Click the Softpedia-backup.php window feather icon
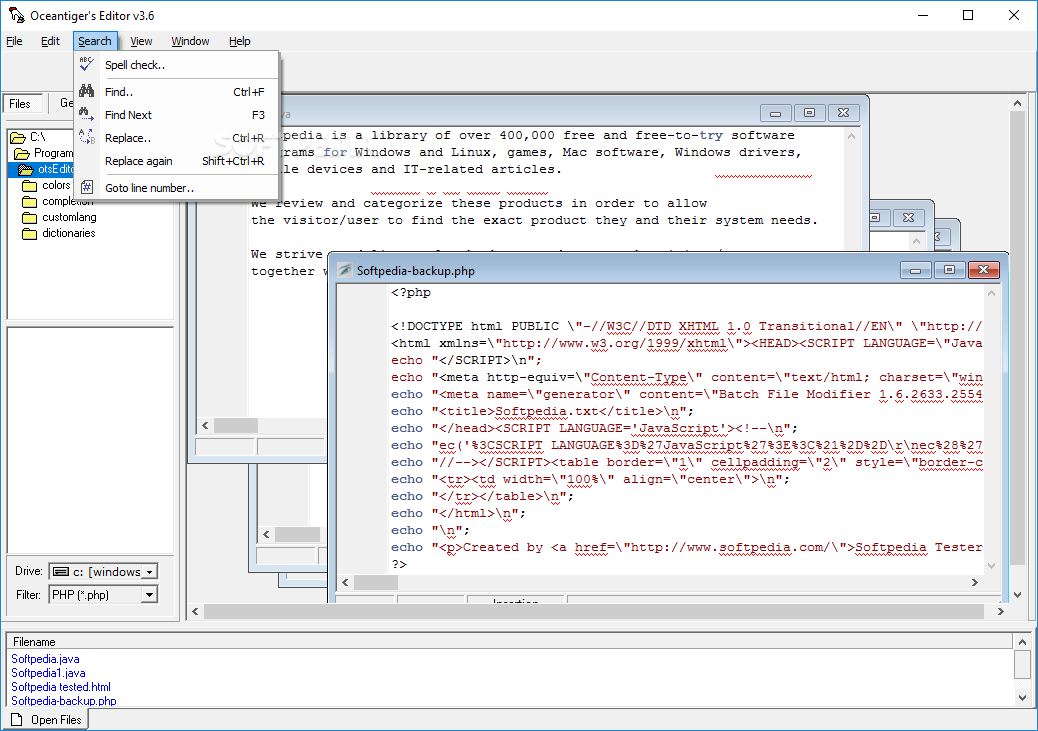The height and width of the screenshot is (731, 1038). click(345, 270)
